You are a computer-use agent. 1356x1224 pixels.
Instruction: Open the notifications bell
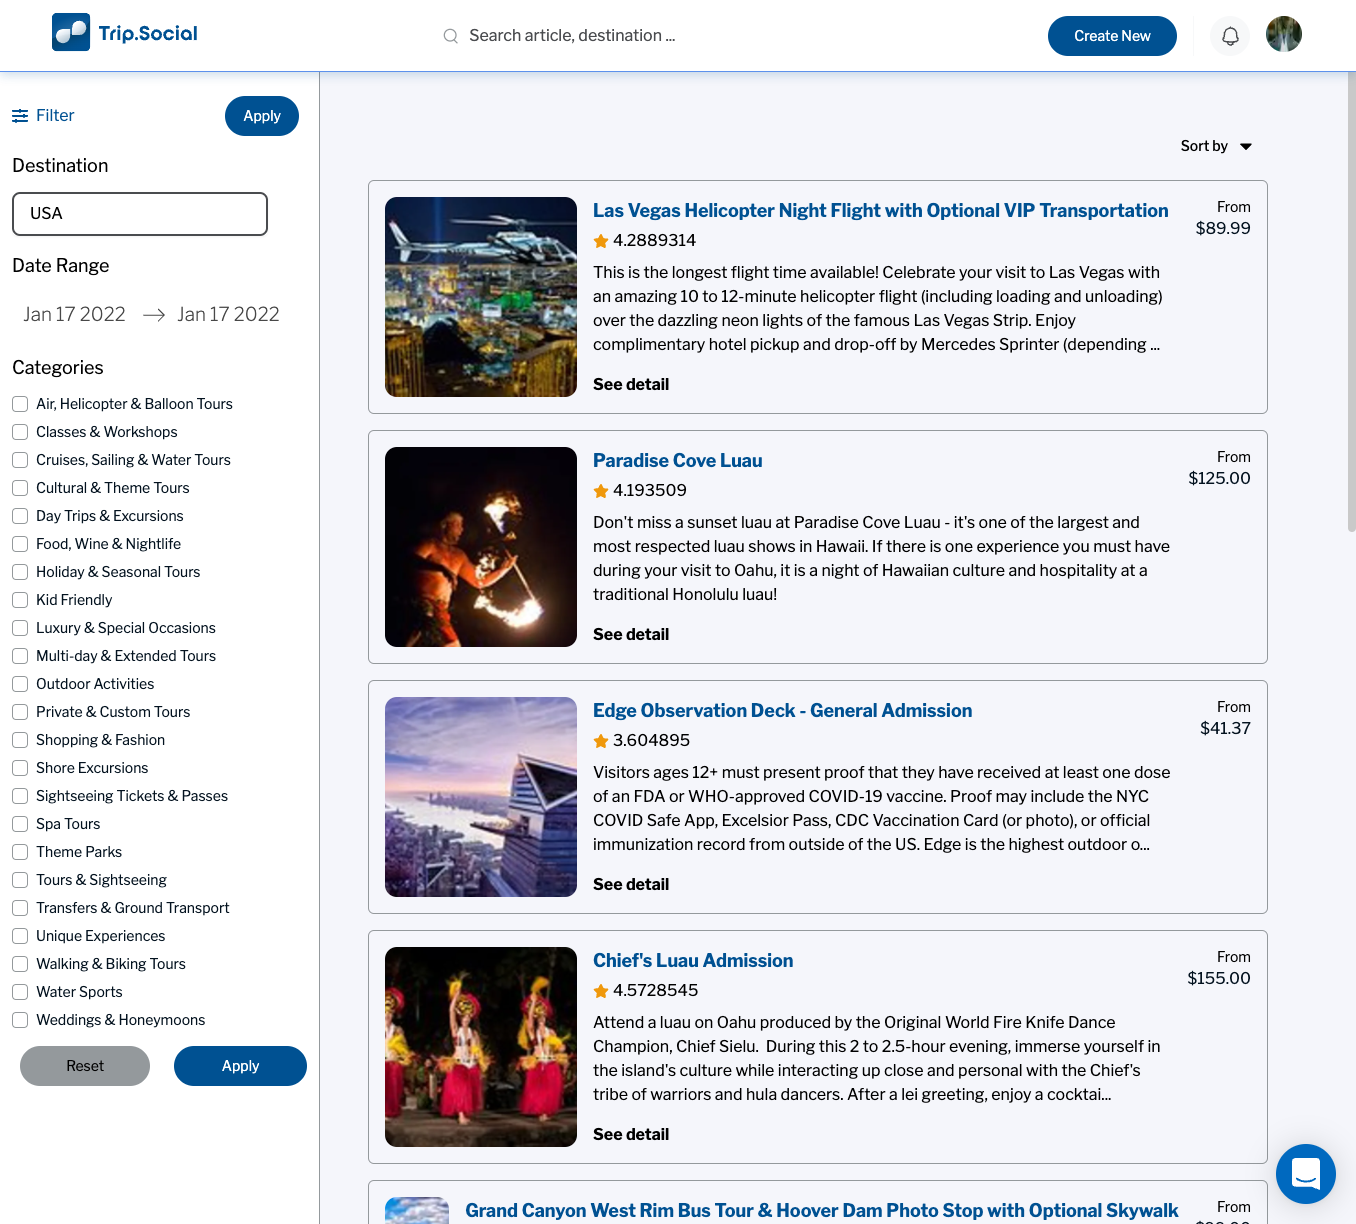pyautogui.click(x=1230, y=36)
